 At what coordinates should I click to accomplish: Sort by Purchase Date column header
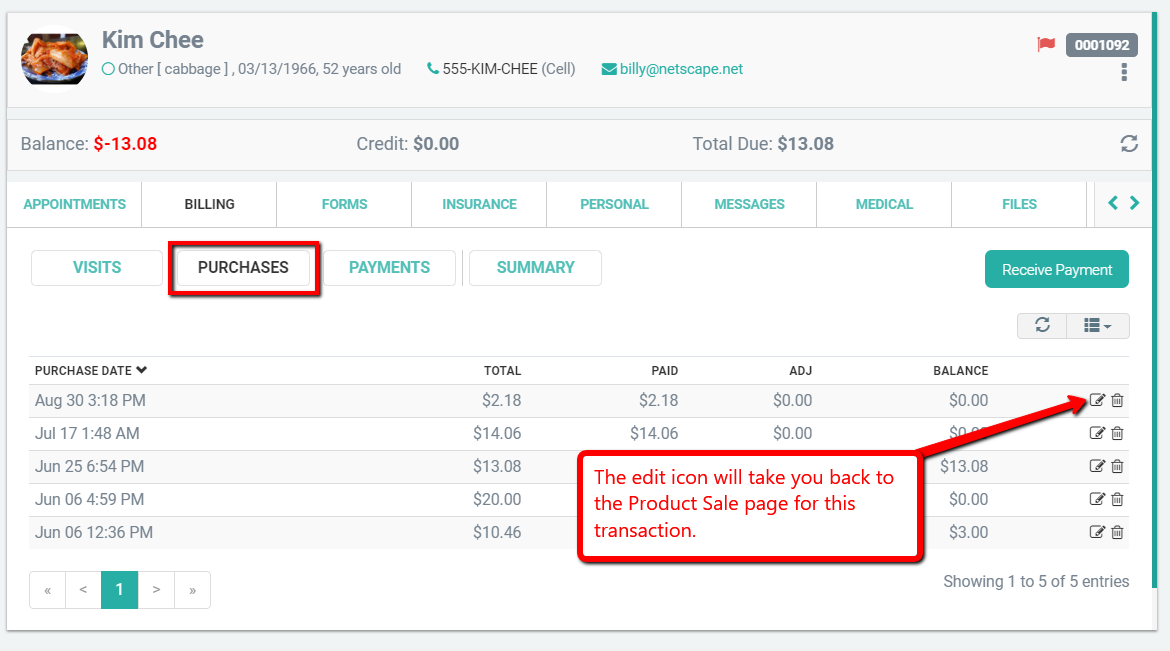click(91, 371)
